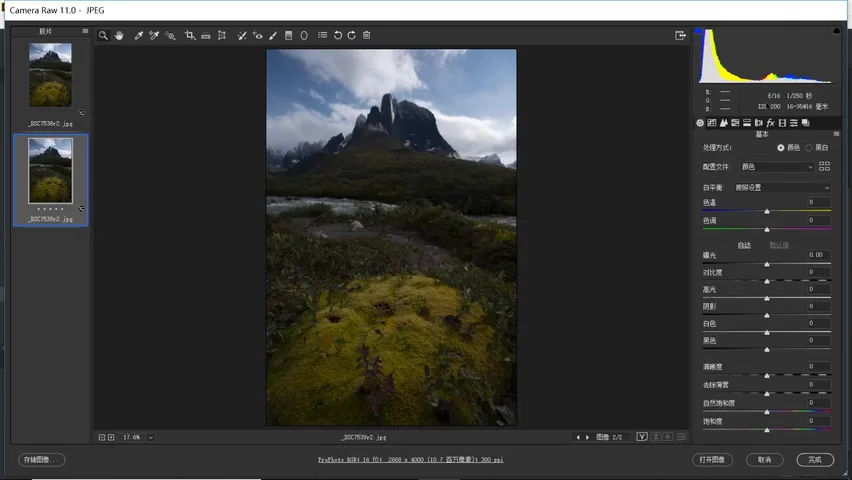Select the Straighten tool

pos(205,35)
